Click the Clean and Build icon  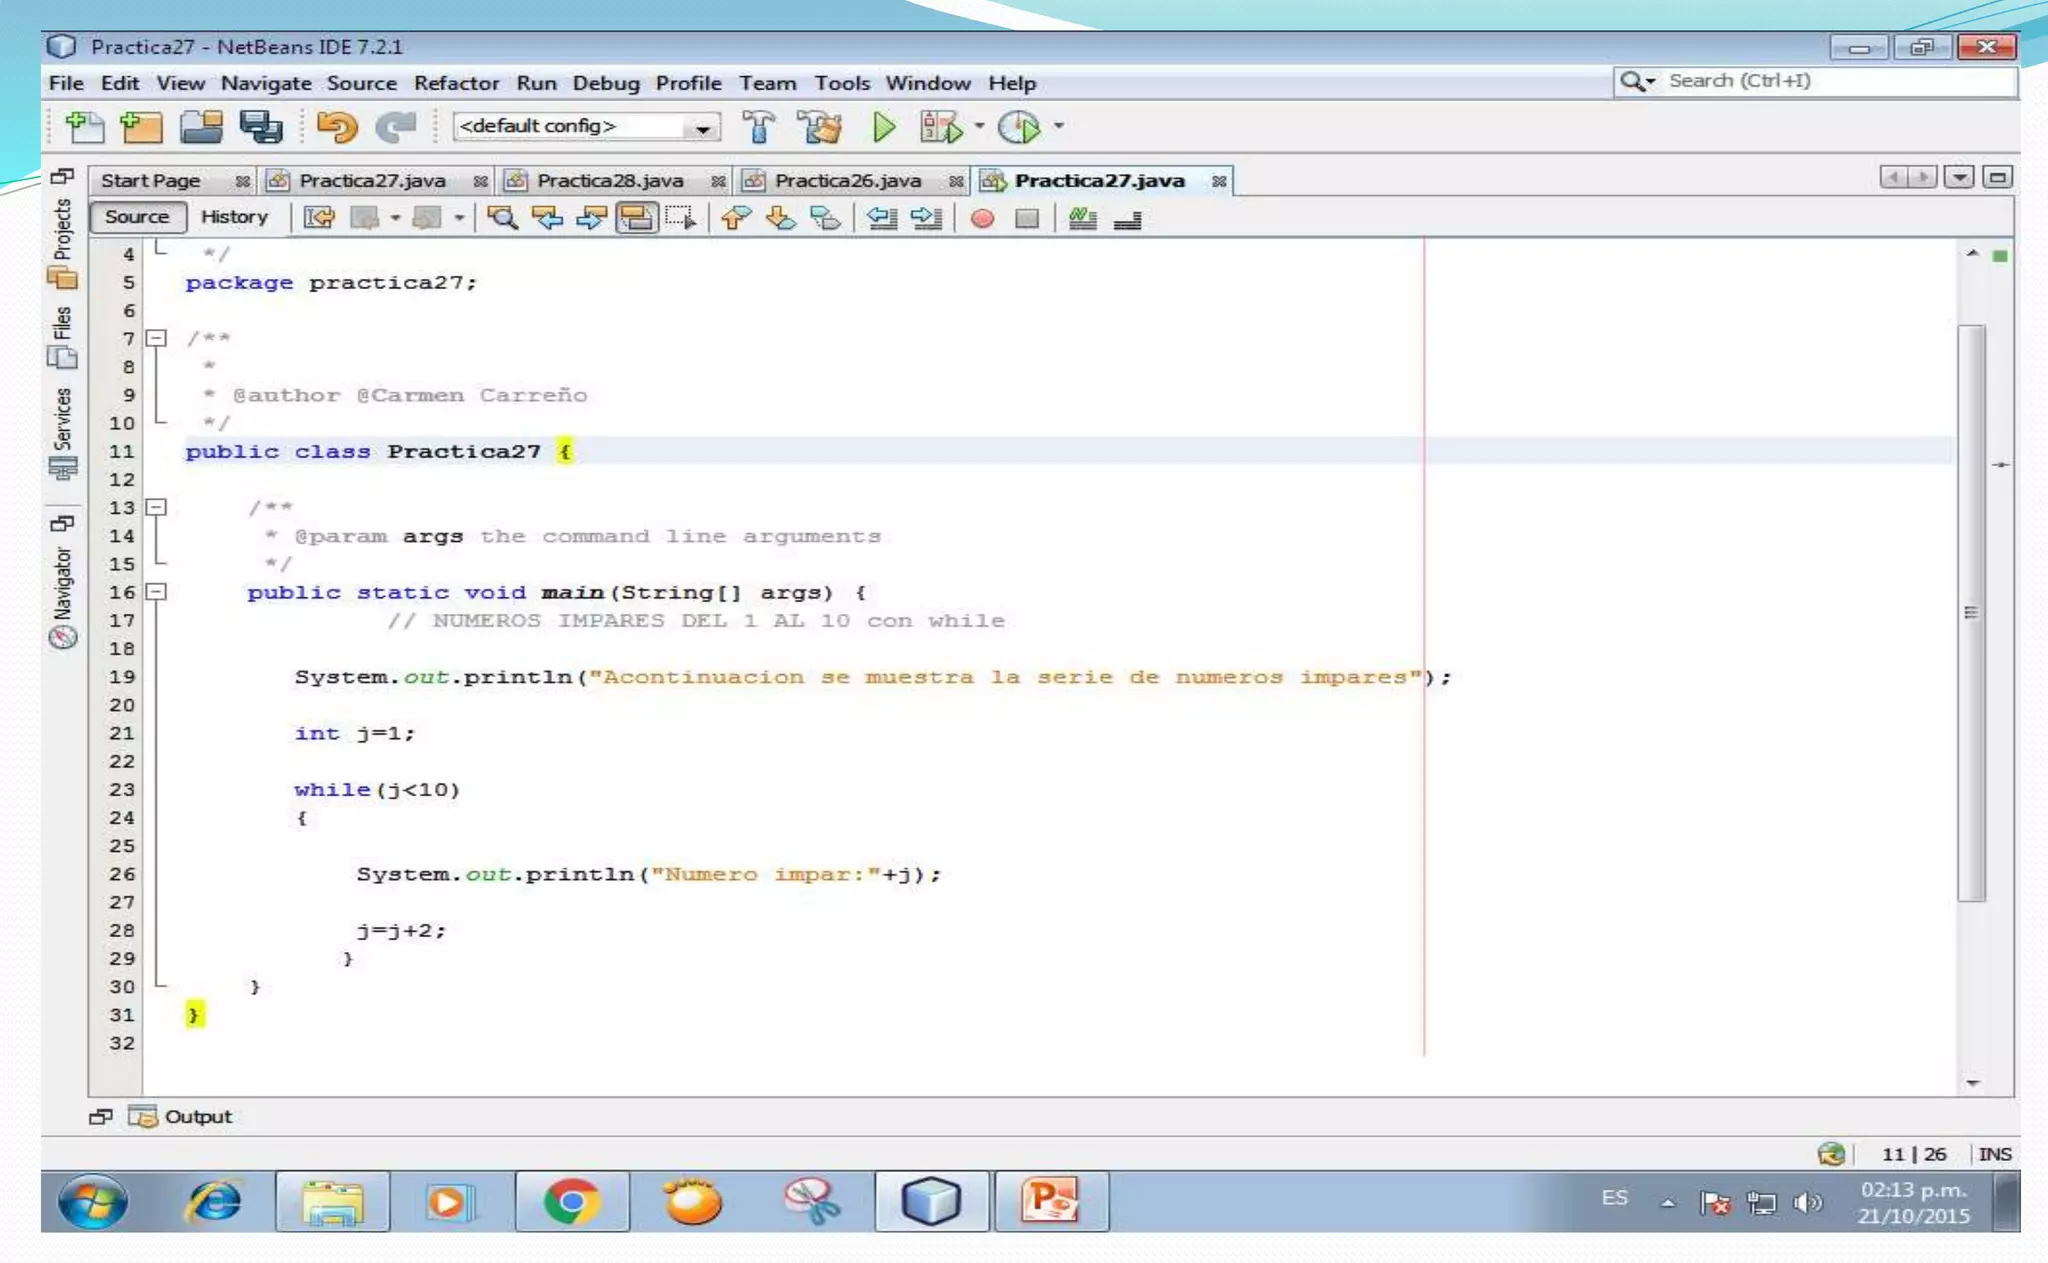[x=820, y=127]
